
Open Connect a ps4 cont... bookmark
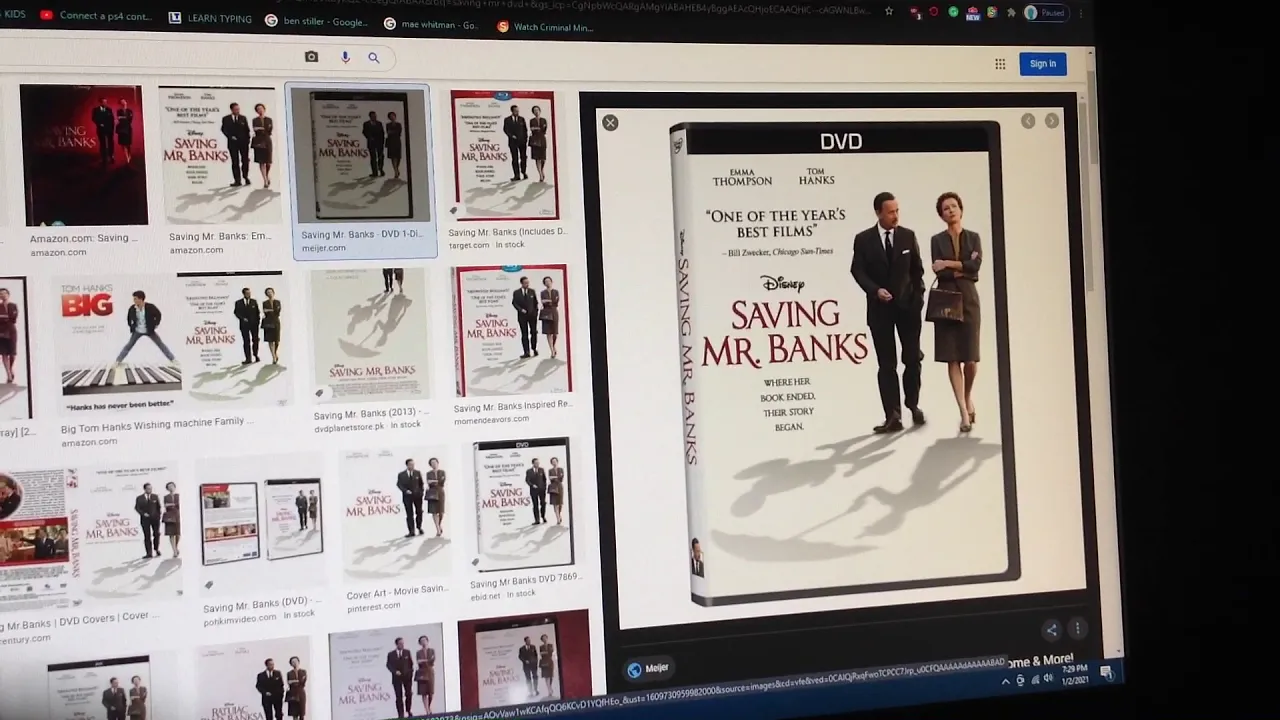(96, 16)
